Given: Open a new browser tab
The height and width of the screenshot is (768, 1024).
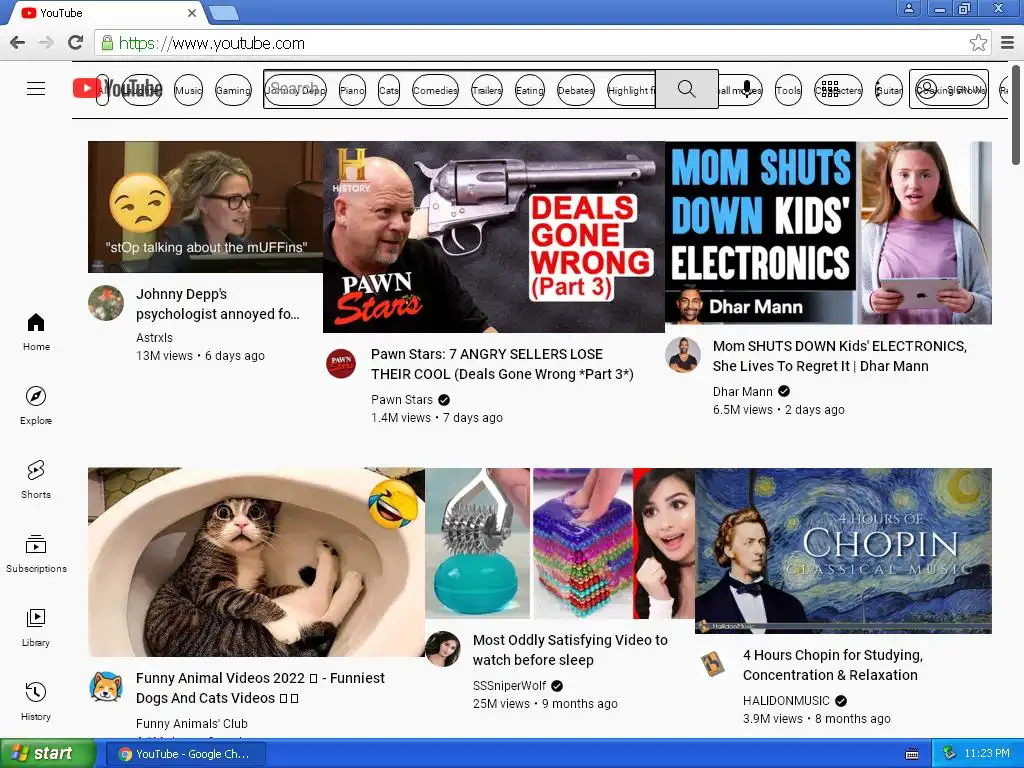Looking at the screenshot, I should click(x=224, y=13).
